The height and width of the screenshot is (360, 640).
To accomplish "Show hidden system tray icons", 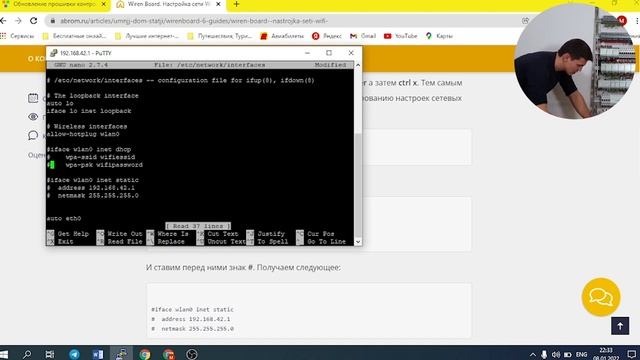I will click(533, 354).
